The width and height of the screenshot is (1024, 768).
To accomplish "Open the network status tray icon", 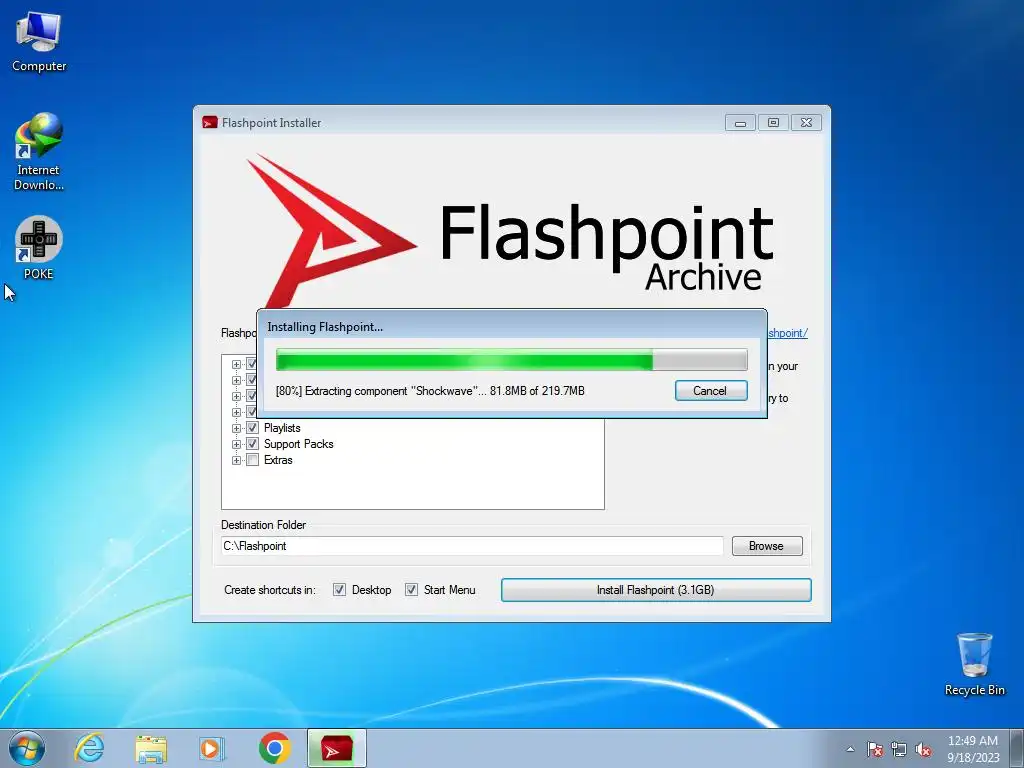I will 899,749.
